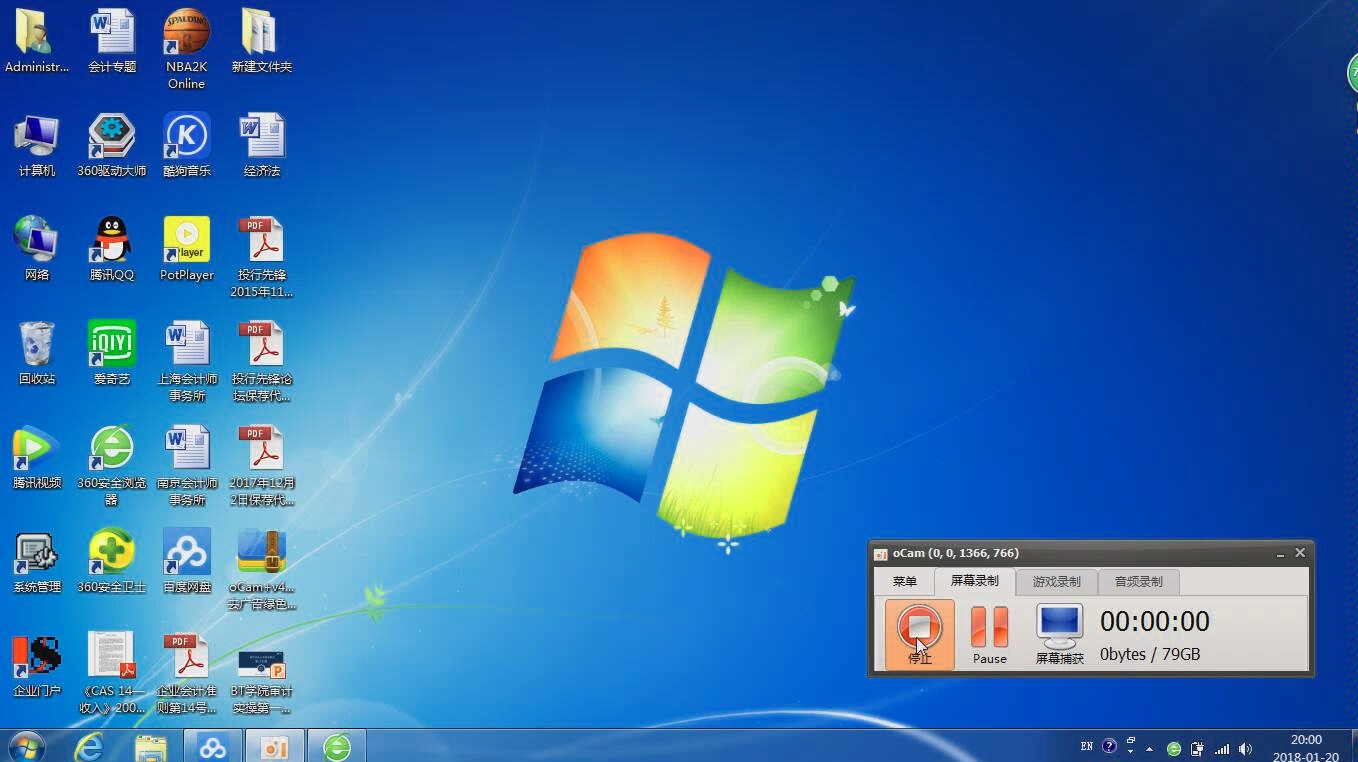Show hidden system tray icons
This screenshot has height=762, width=1358.
[1149, 748]
